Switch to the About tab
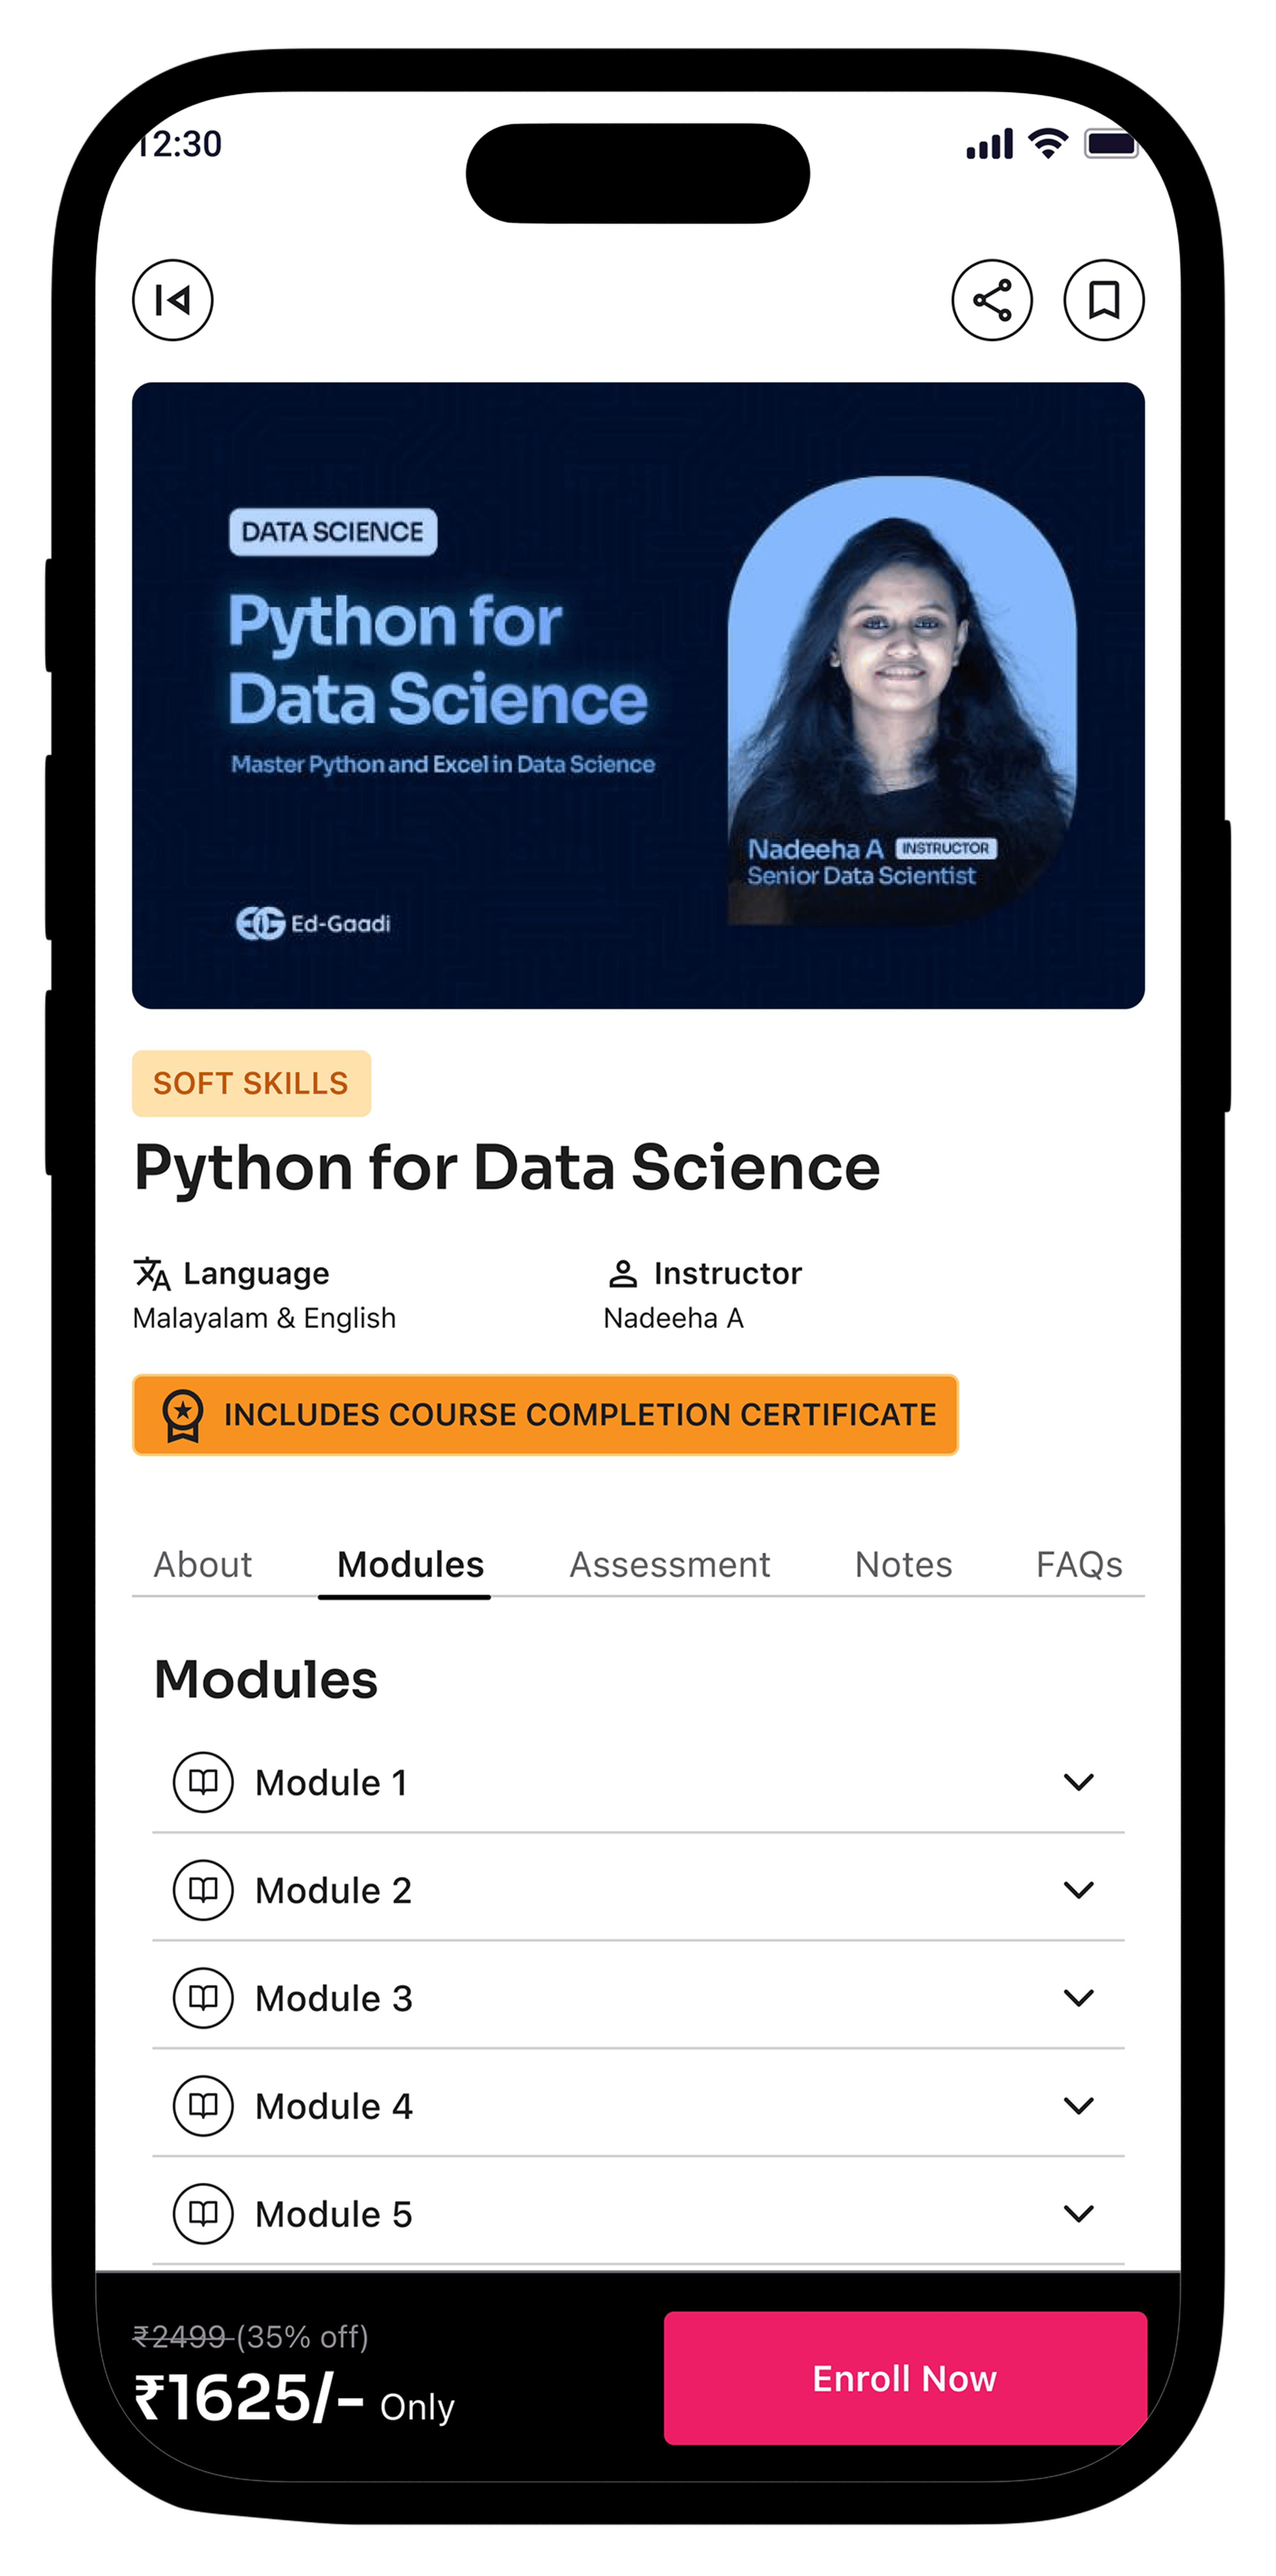 (203, 1564)
